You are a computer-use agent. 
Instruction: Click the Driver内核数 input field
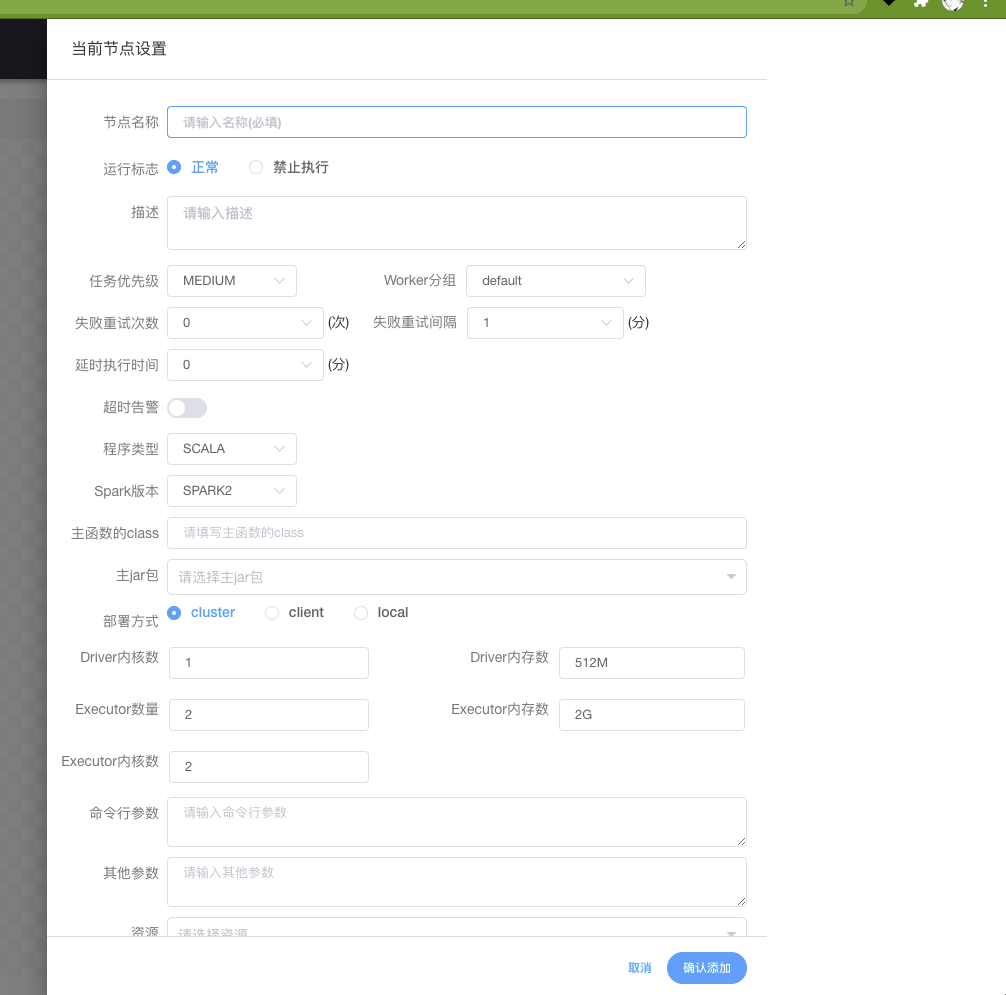pos(269,663)
